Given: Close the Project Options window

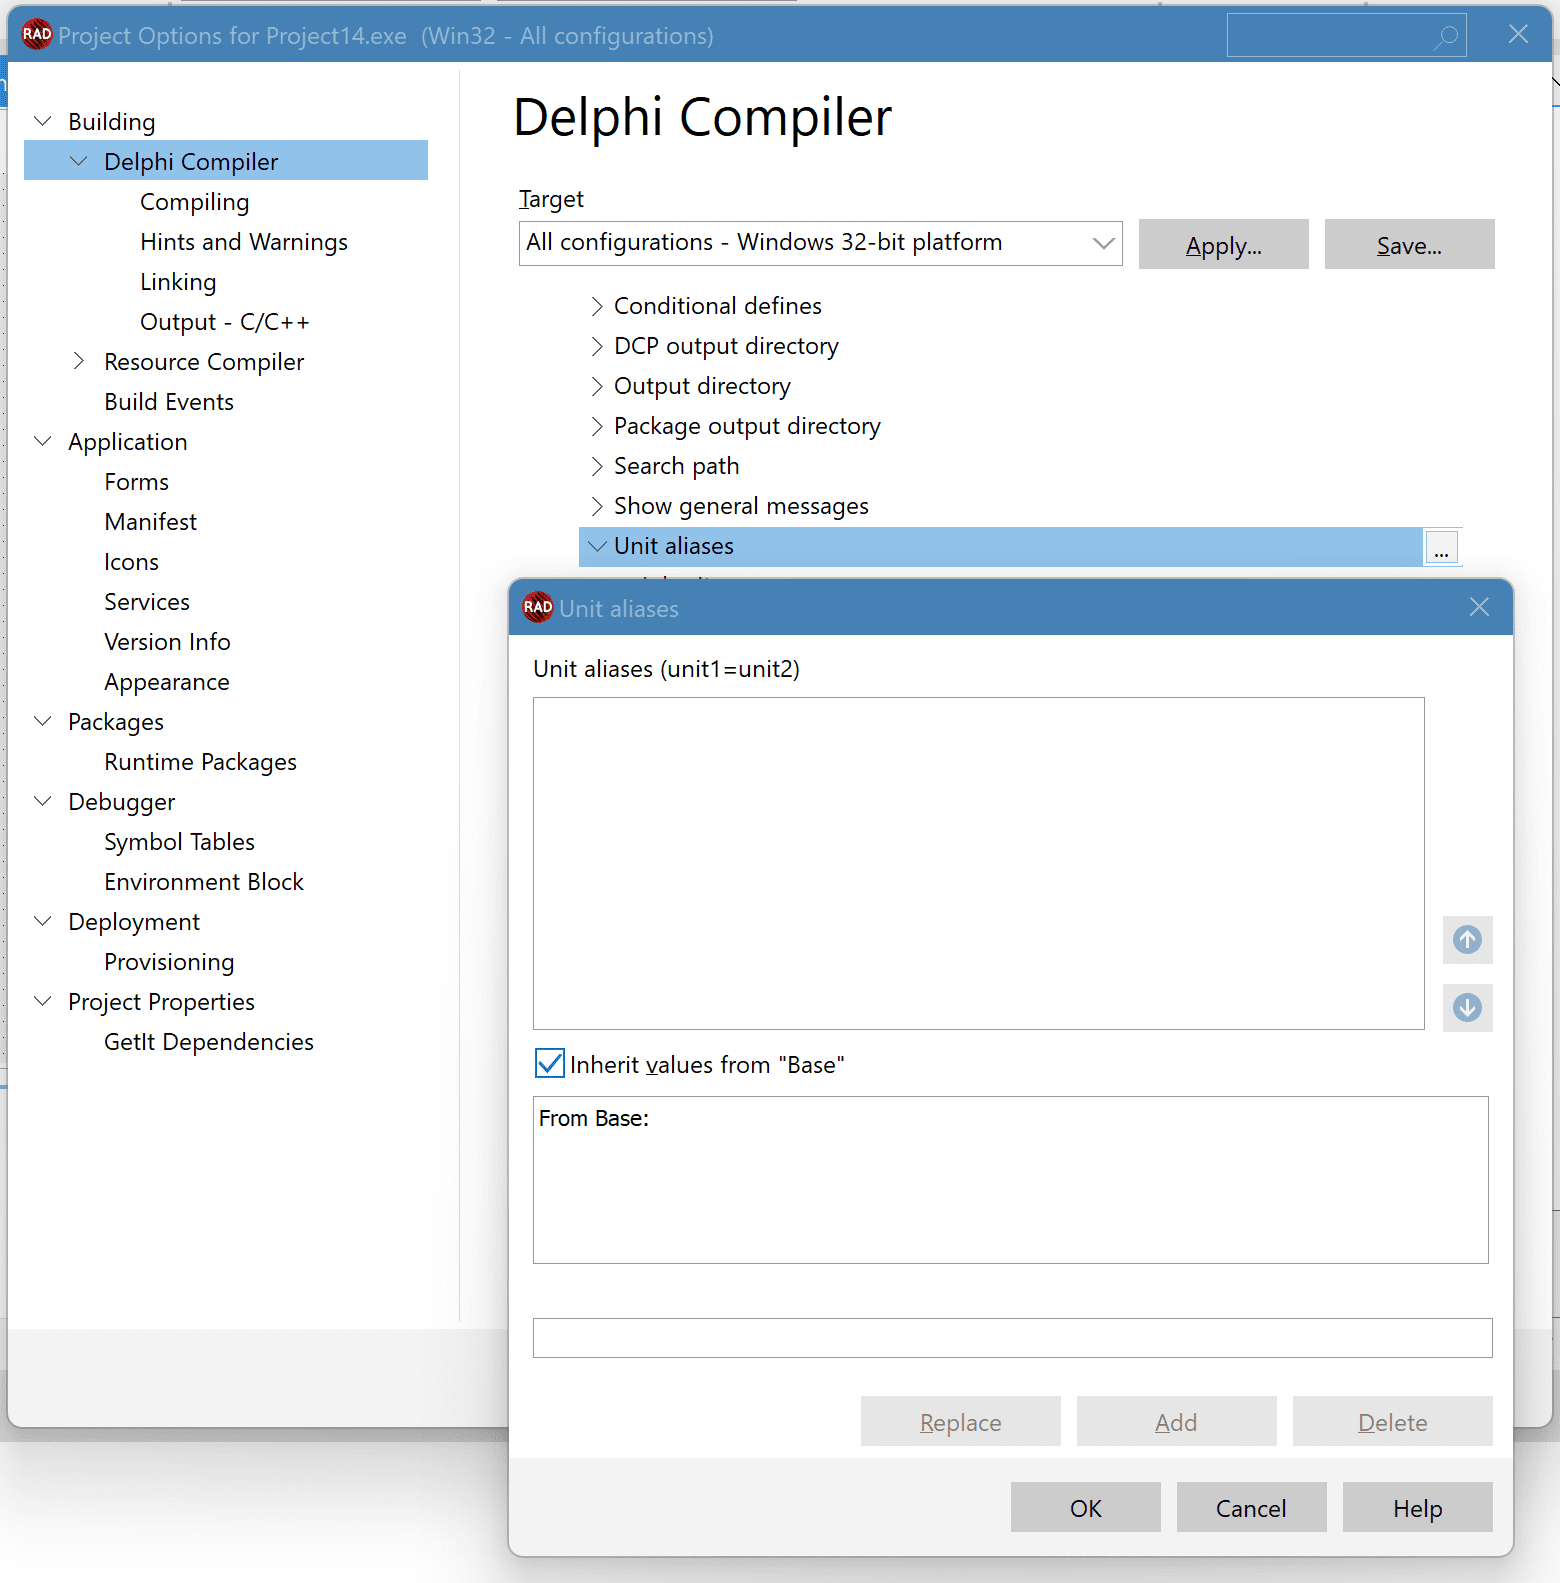Looking at the screenshot, I should pos(1518,35).
